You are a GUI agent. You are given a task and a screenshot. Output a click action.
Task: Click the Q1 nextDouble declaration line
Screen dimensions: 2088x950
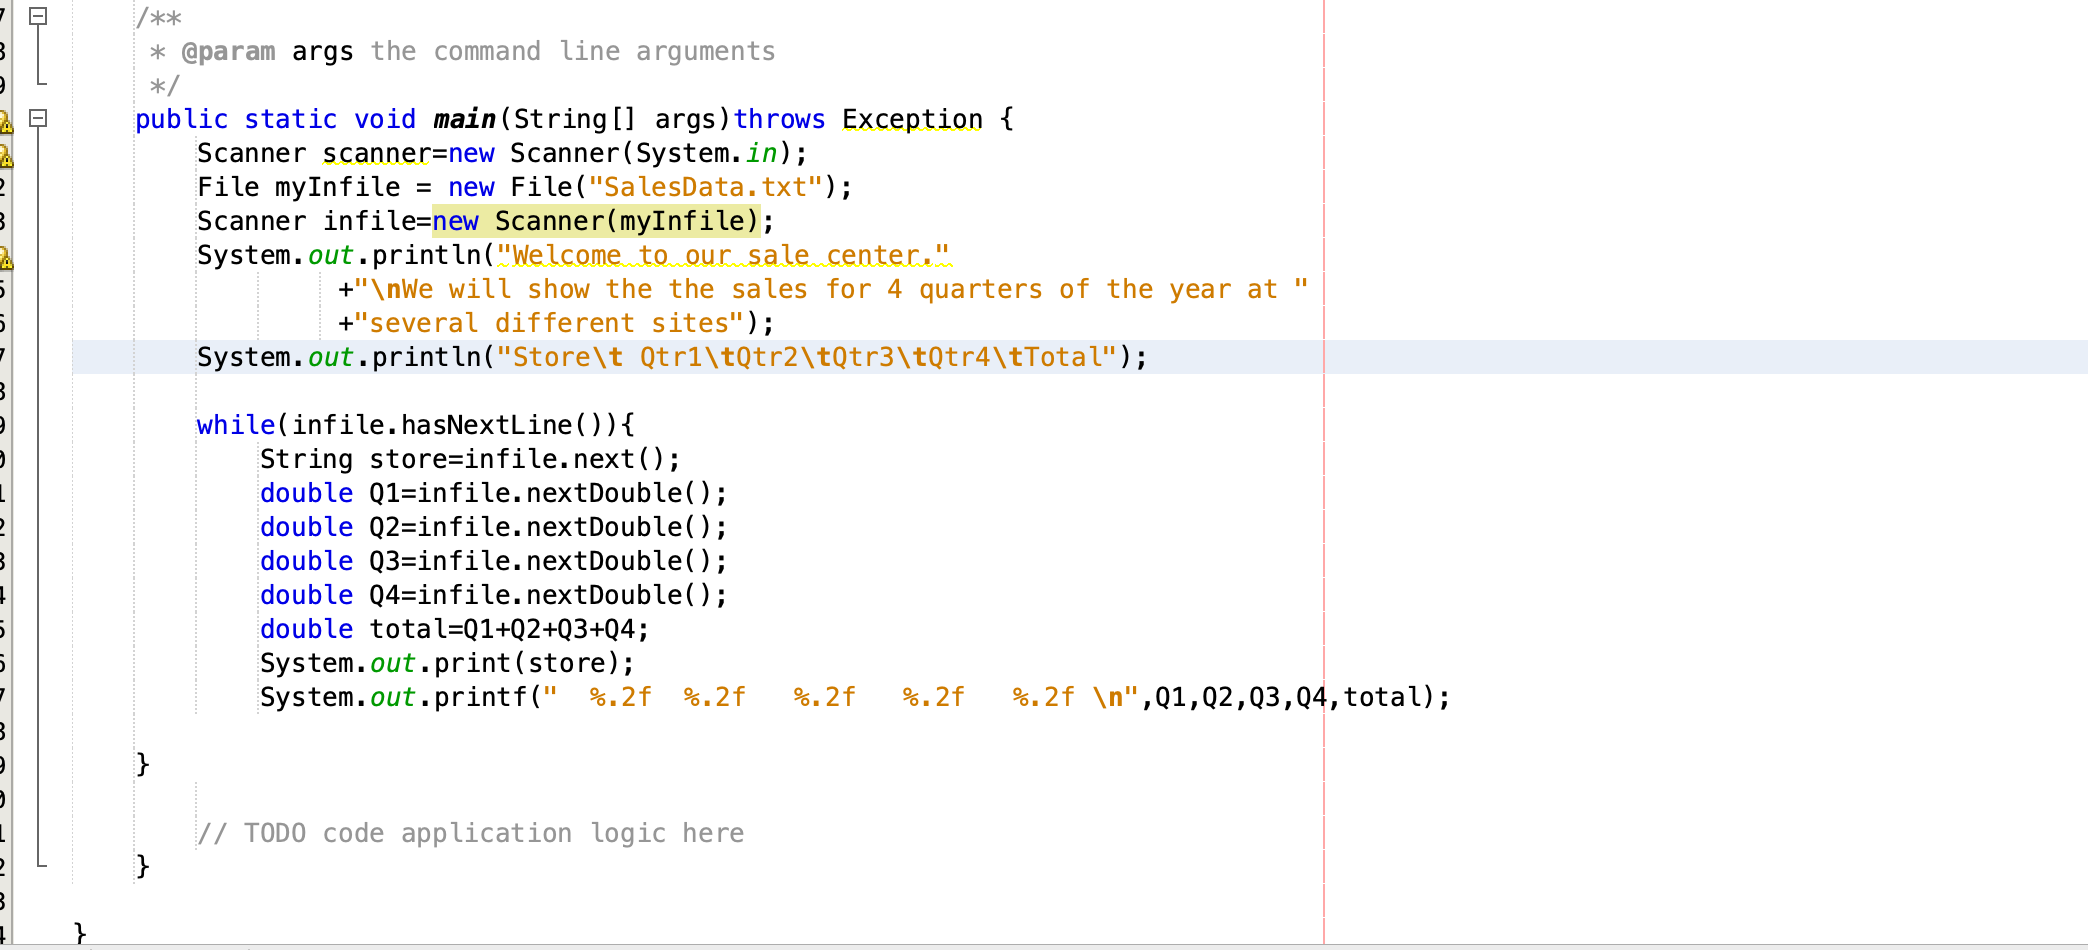pyautogui.click(x=490, y=492)
